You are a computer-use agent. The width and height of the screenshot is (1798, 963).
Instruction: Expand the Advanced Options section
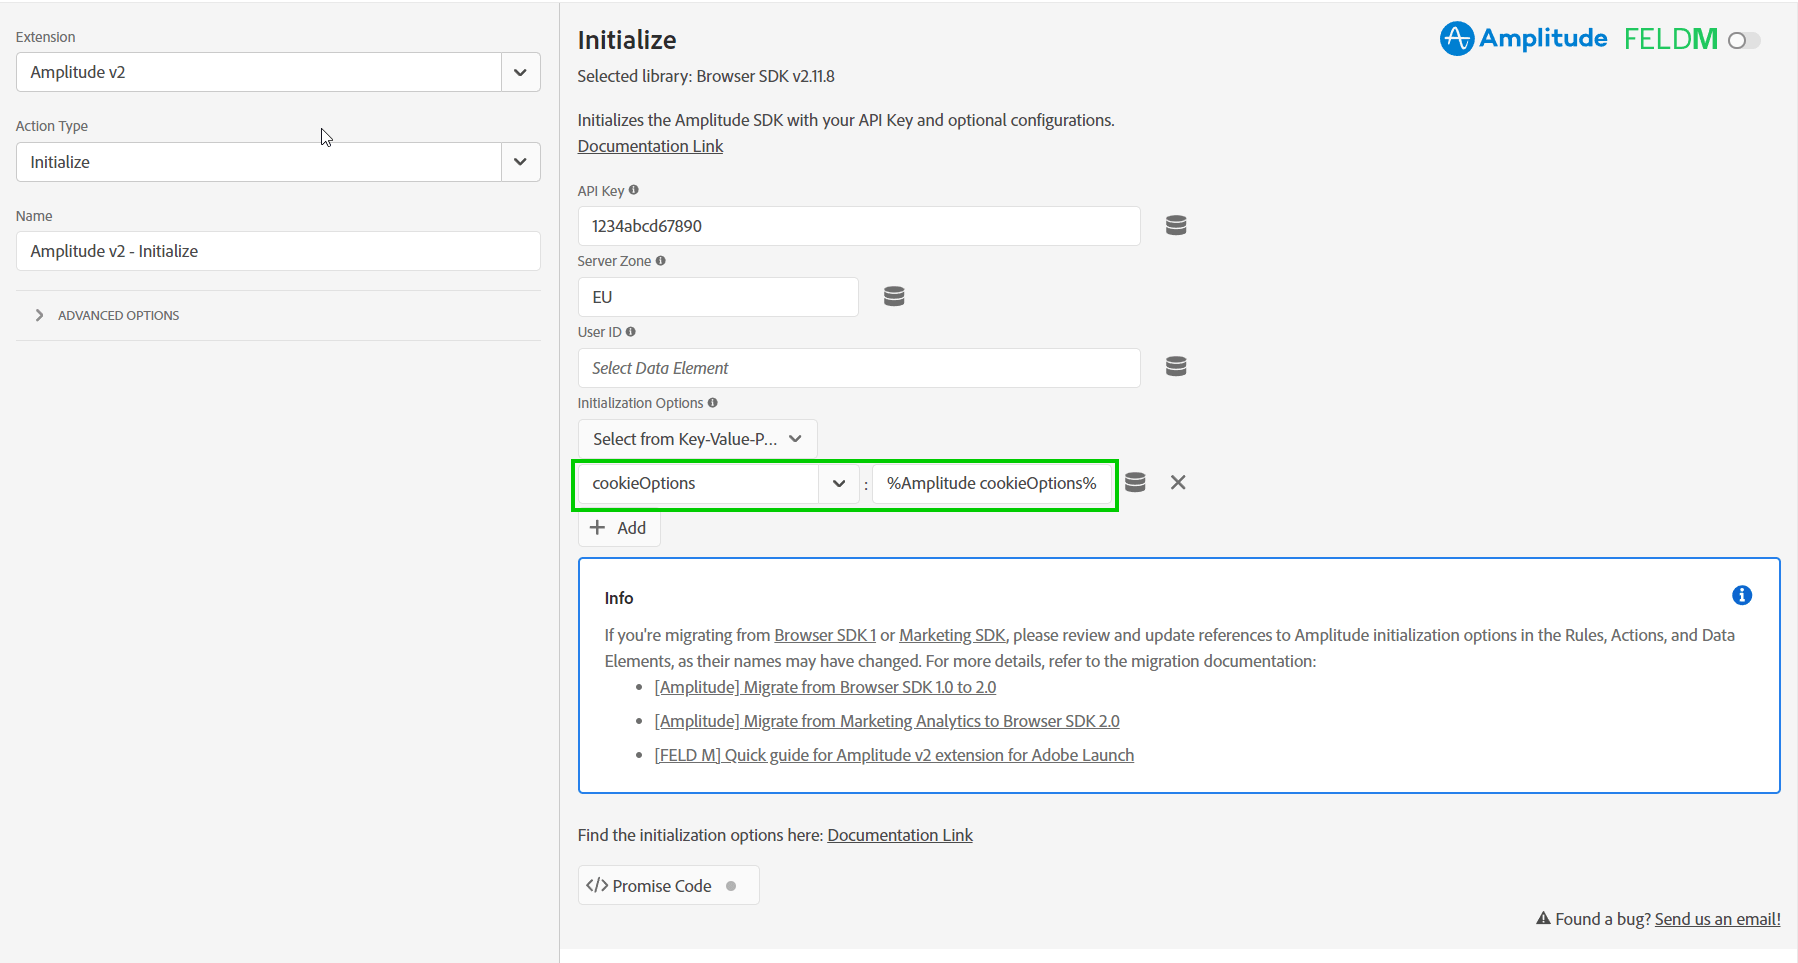pyautogui.click(x=107, y=315)
